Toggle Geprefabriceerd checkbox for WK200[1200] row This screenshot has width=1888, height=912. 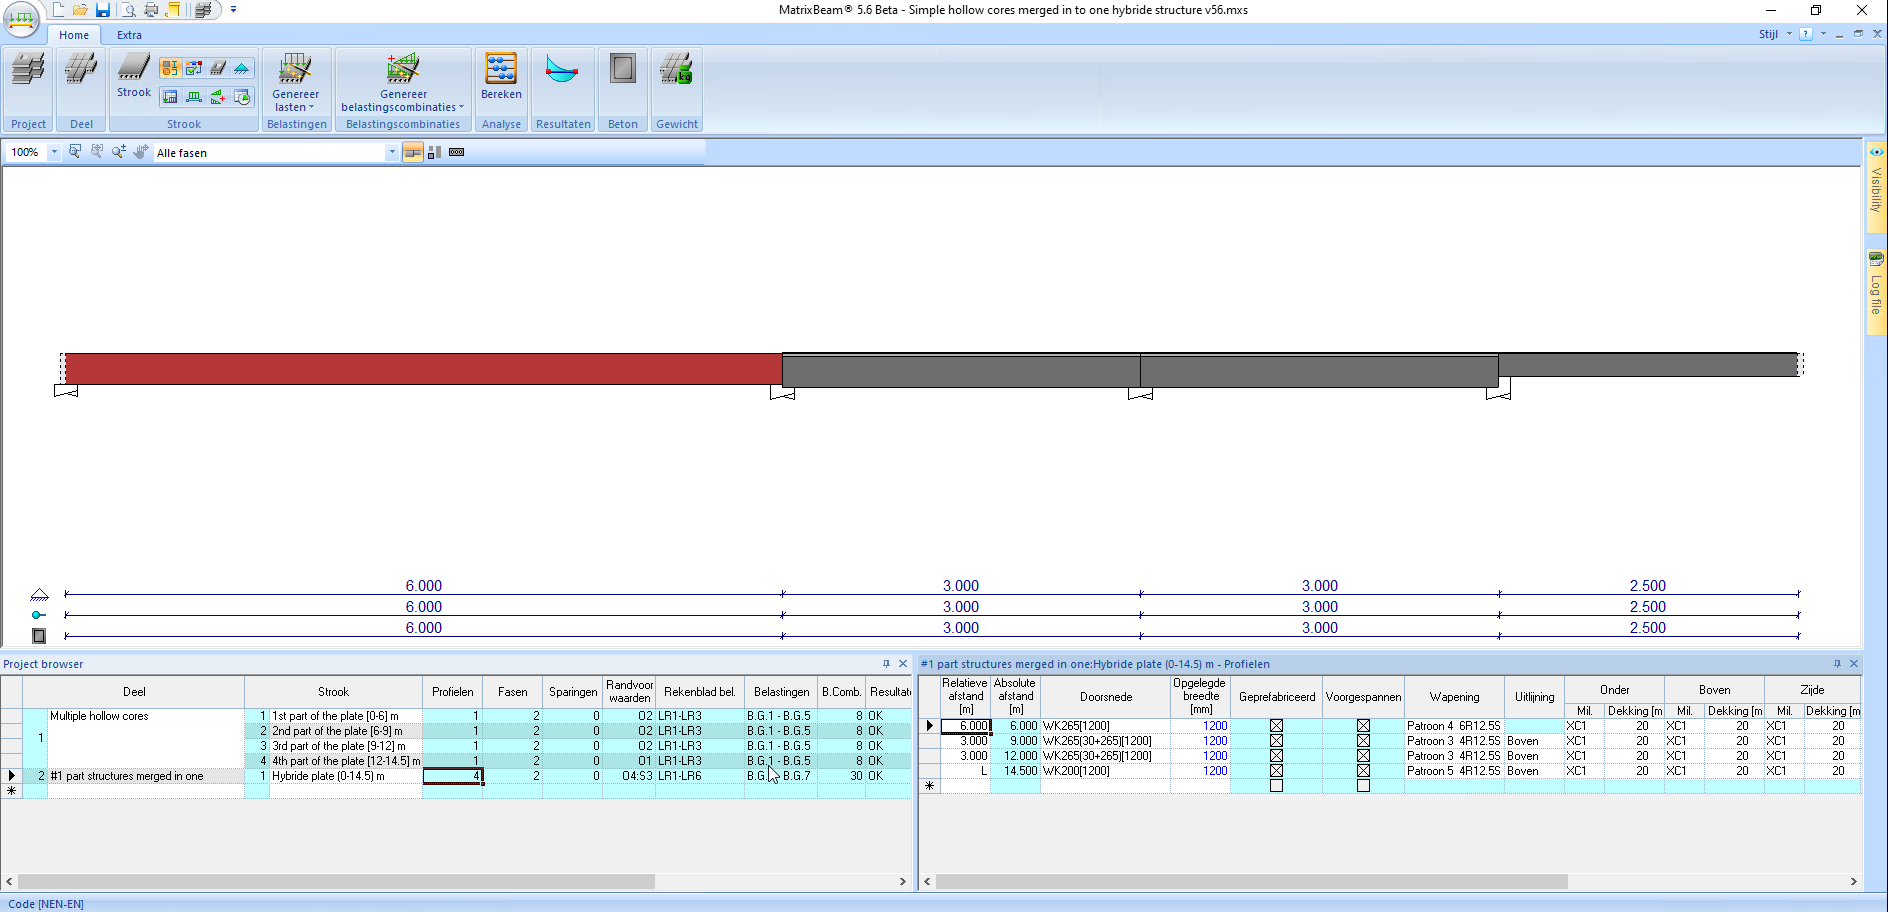(1276, 771)
